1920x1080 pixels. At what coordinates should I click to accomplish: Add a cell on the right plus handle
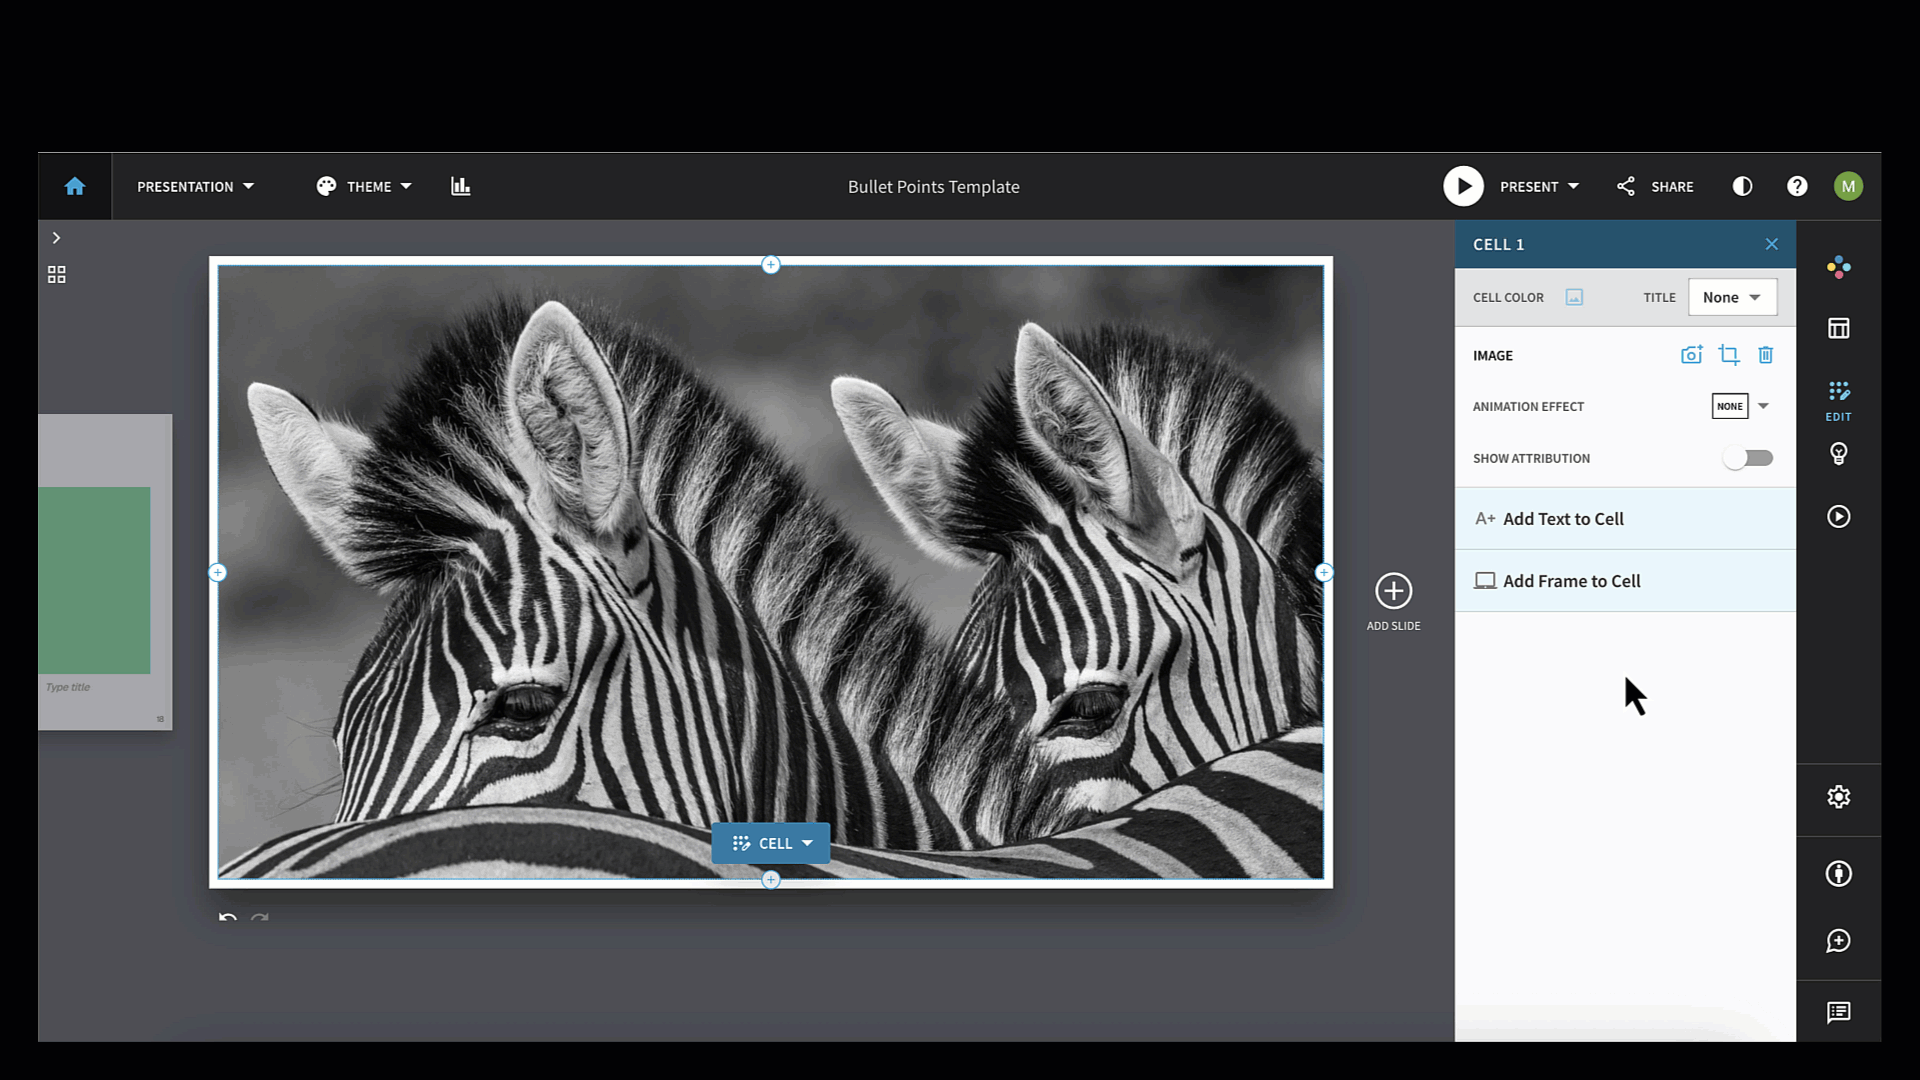[1324, 573]
